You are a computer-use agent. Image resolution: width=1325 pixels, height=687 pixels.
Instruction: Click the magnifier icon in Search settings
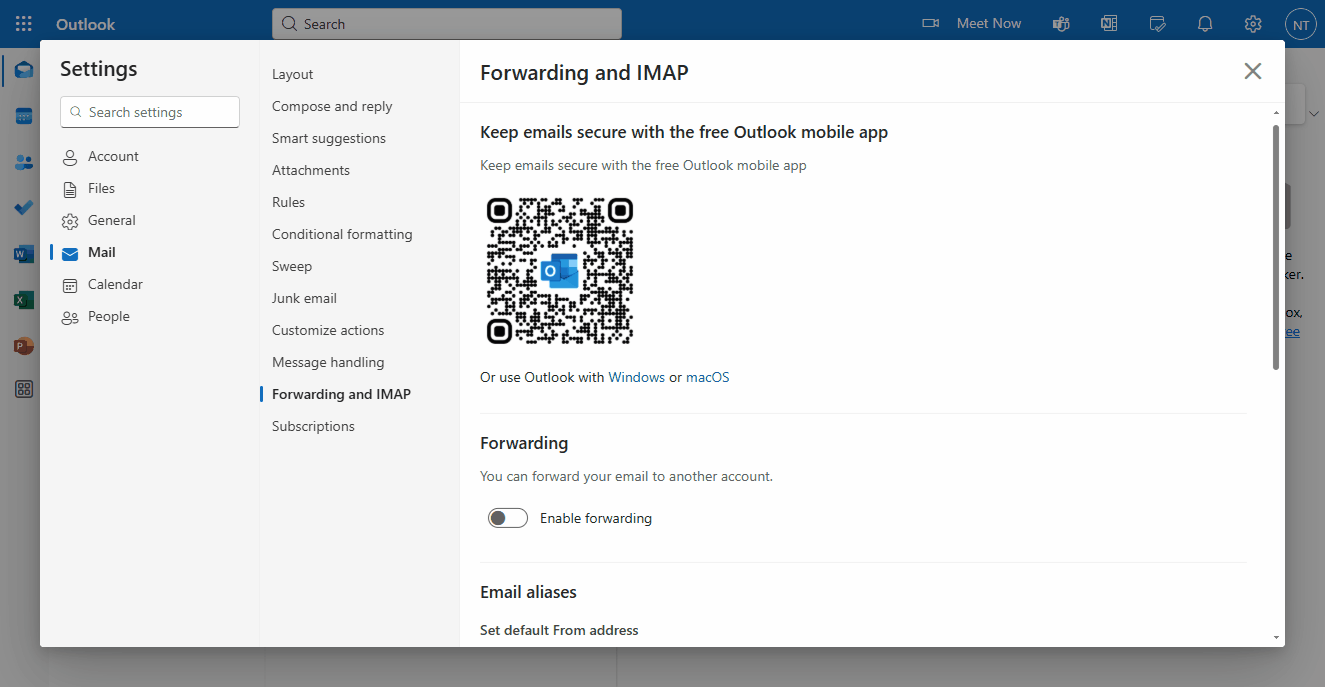[76, 112]
